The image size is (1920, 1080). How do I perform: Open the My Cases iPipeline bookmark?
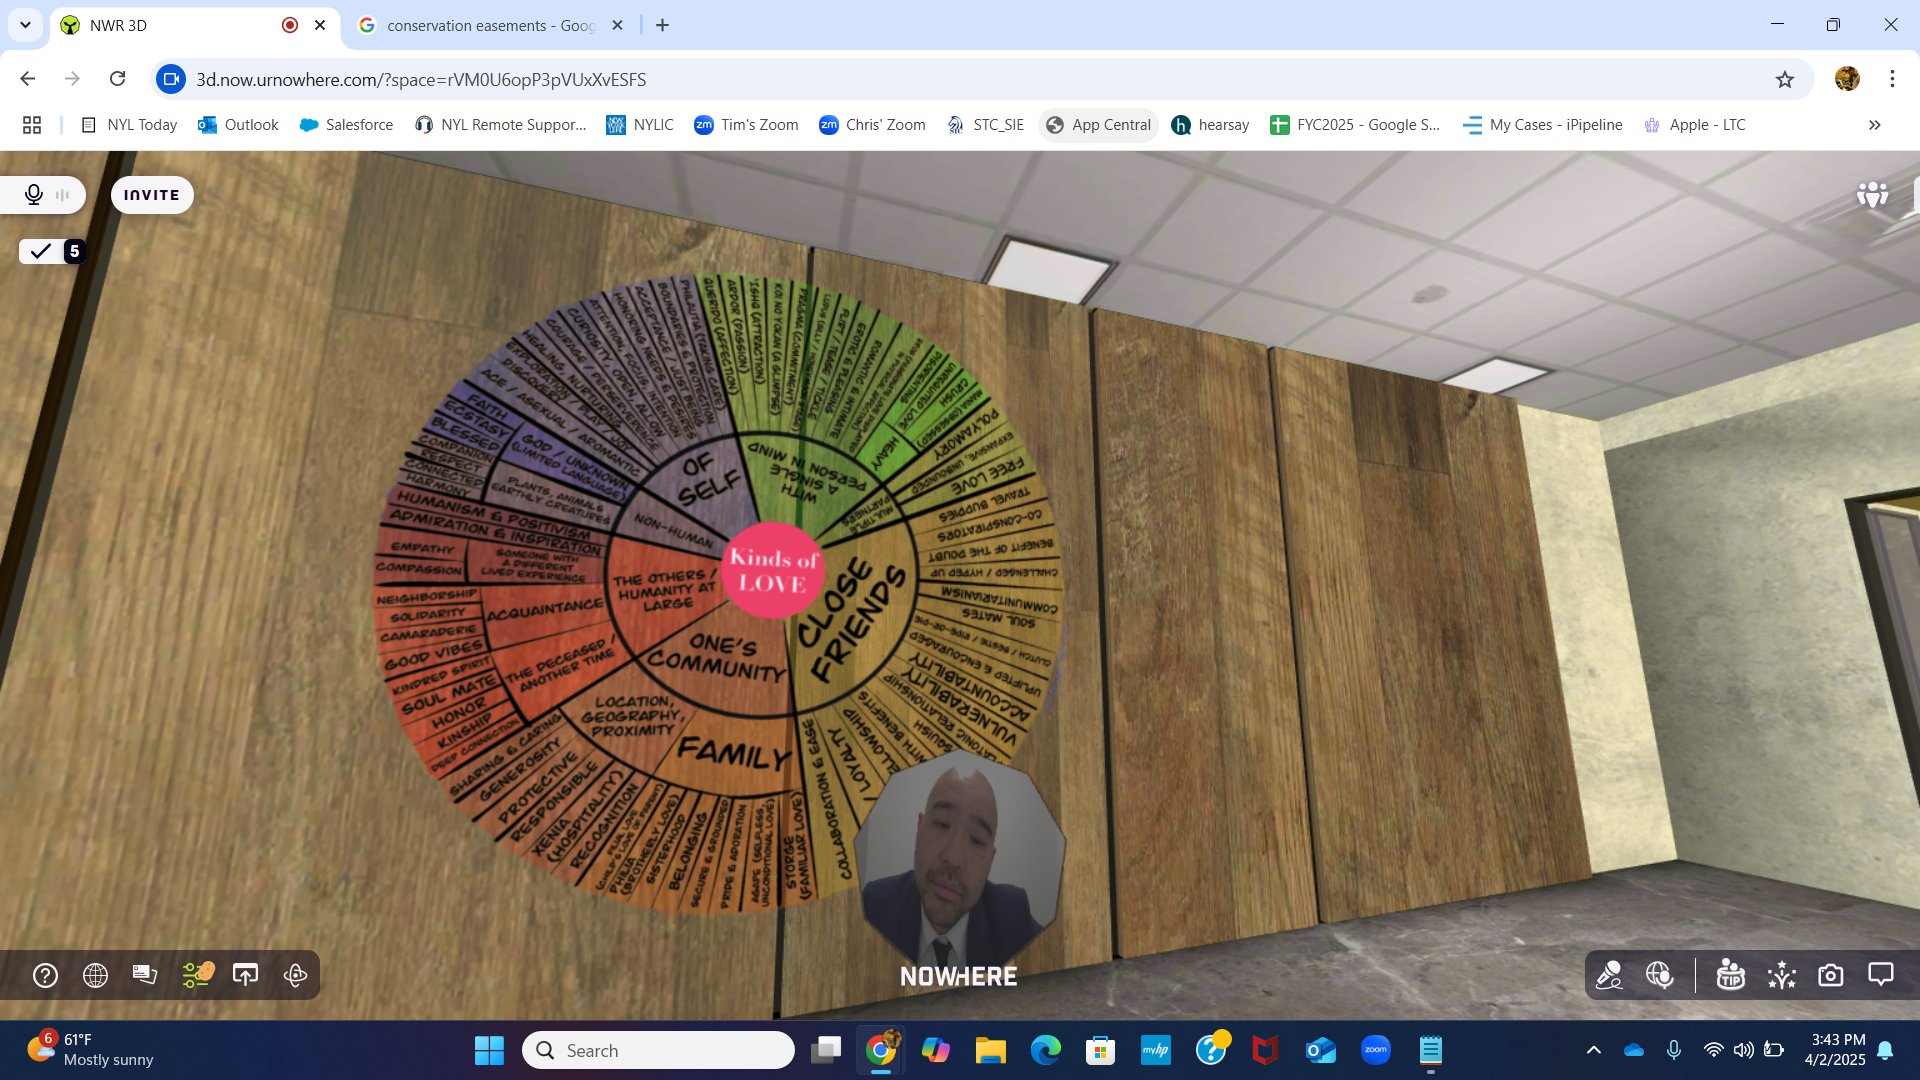(x=1543, y=125)
